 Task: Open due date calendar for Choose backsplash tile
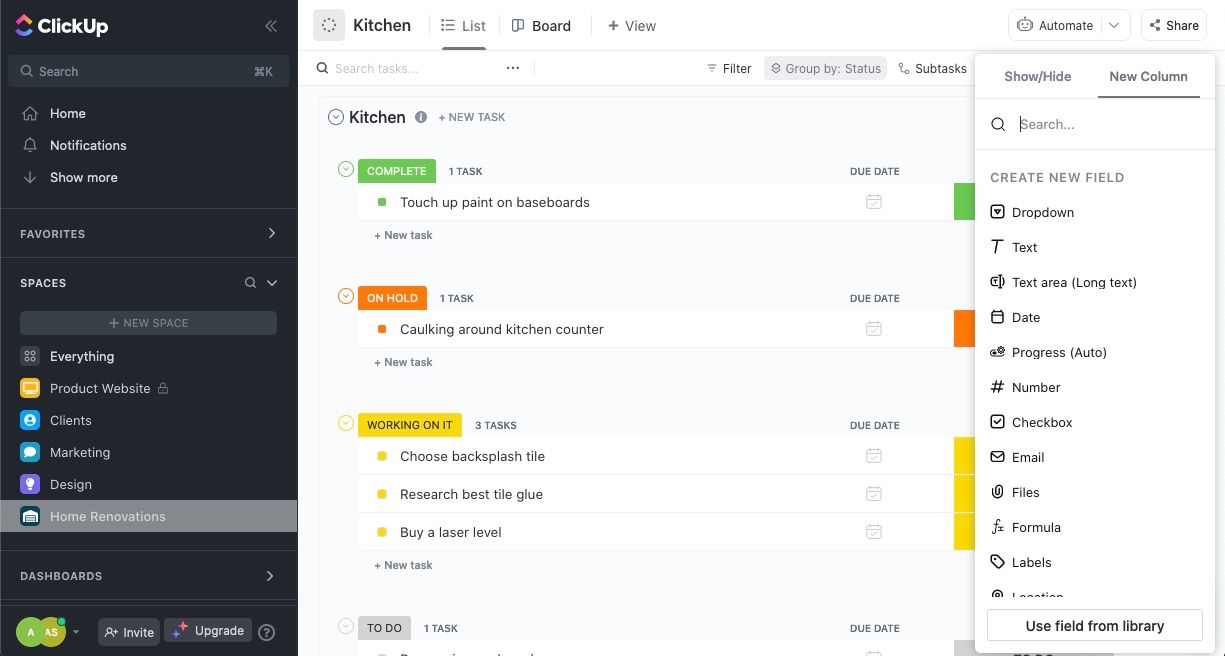pyautogui.click(x=873, y=456)
